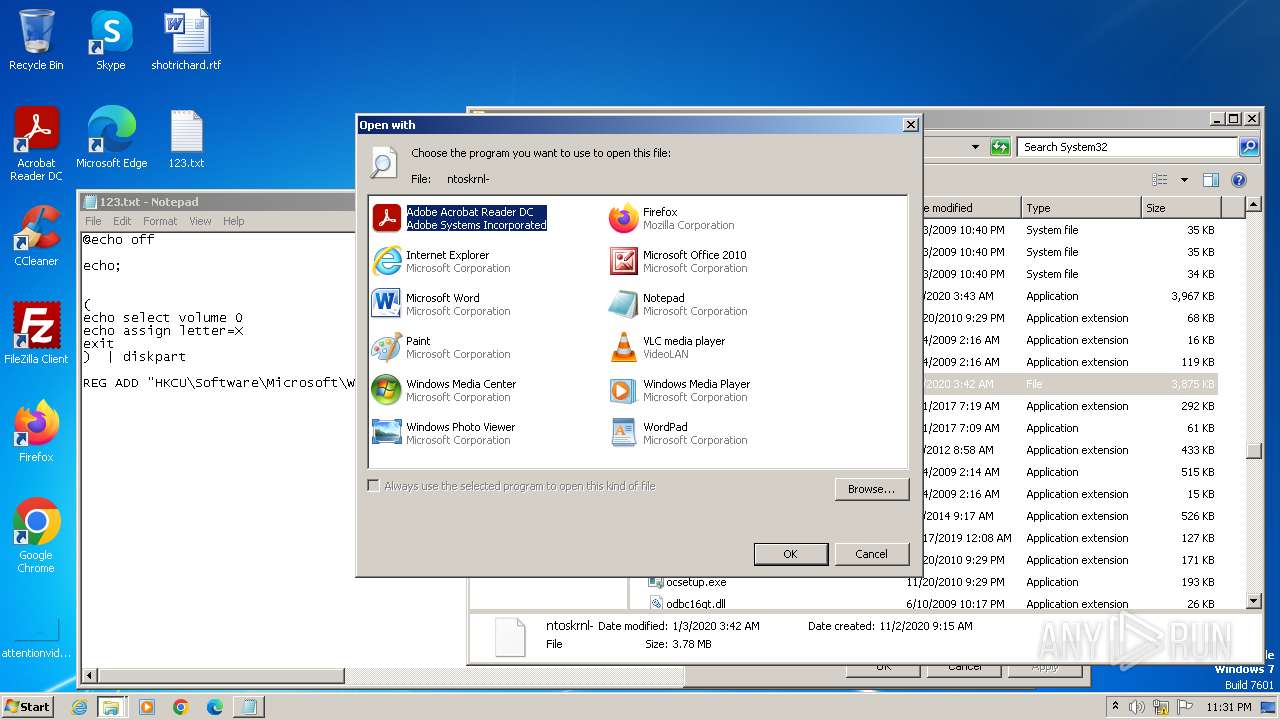Choose Microsoft Word in program list
This screenshot has width=1280, height=720.
441,304
